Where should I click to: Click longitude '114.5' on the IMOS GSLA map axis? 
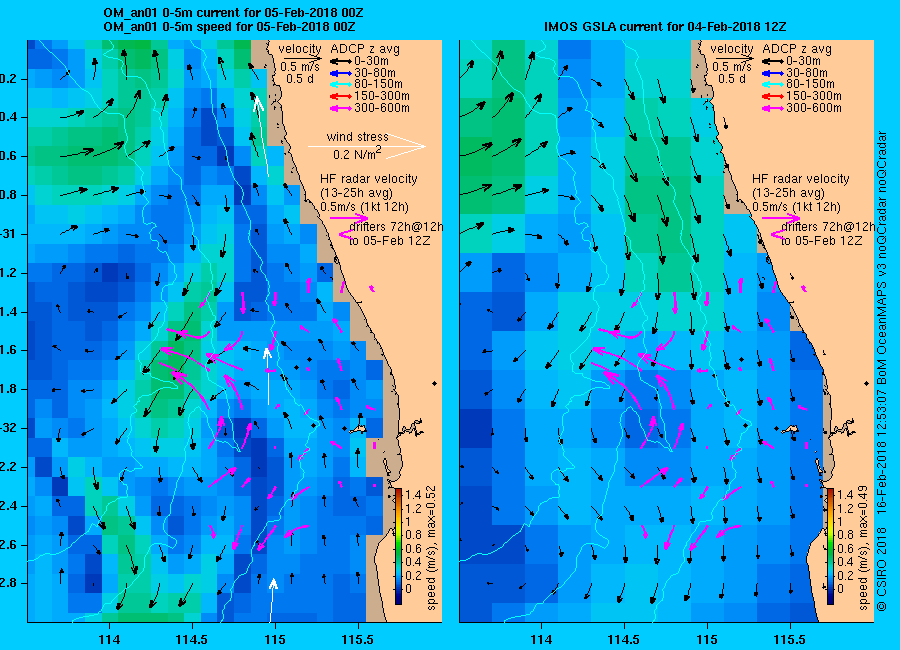click(624, 639)
